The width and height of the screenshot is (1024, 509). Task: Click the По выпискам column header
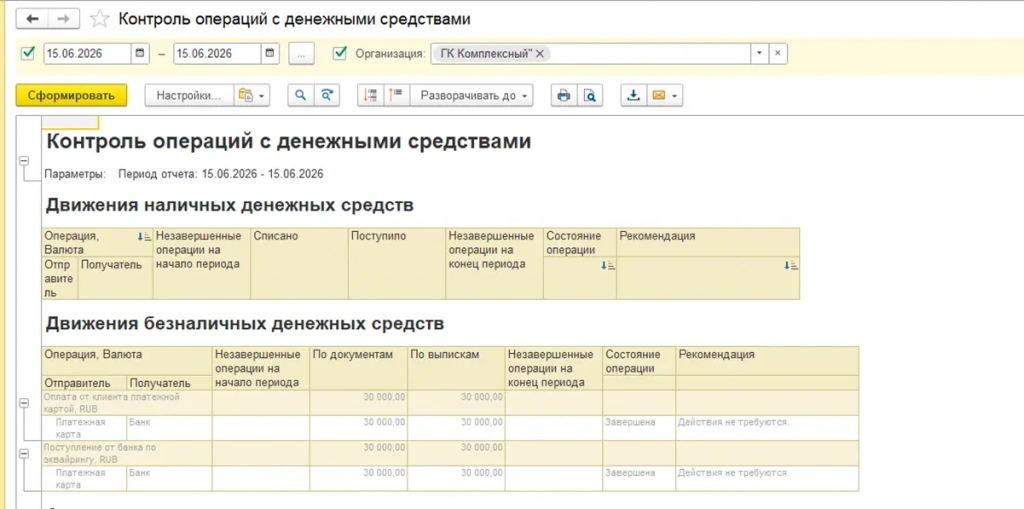click(456, 368)
